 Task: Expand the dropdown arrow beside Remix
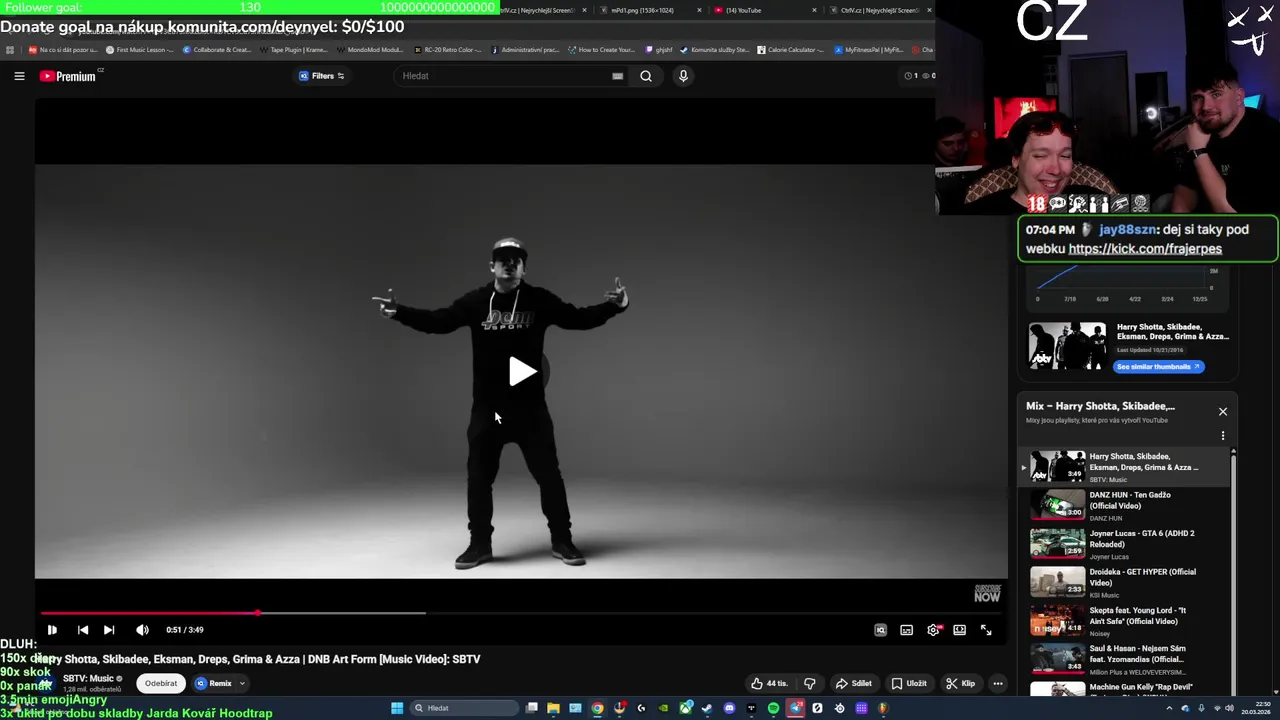click(241, 684)
